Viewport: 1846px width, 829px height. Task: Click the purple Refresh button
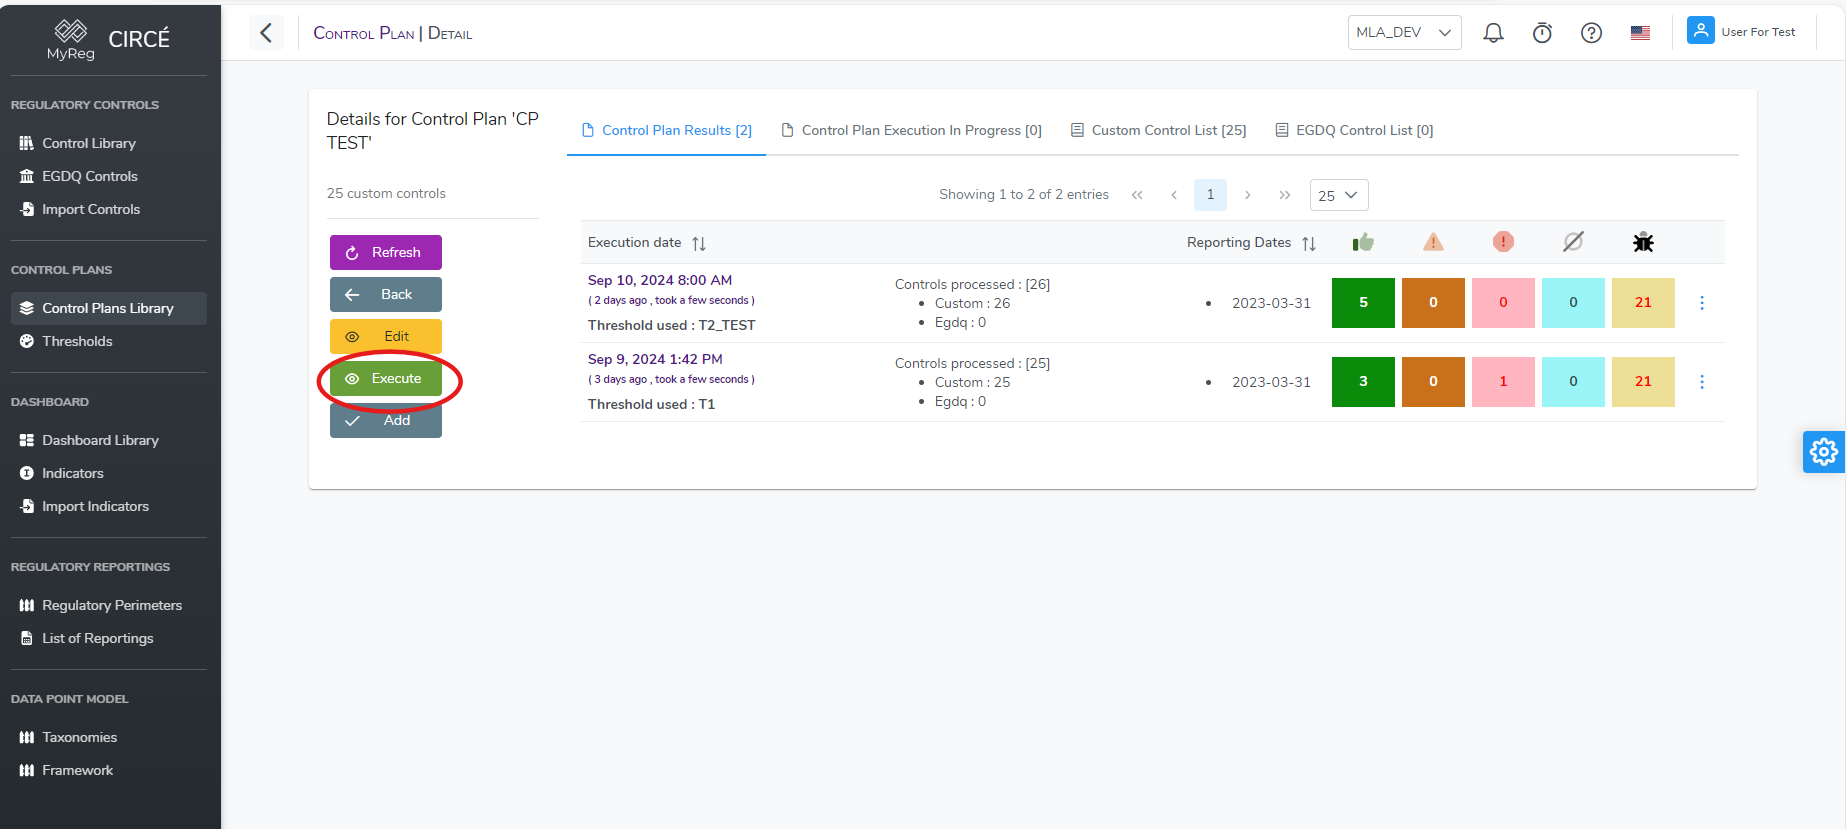[386, 253]
